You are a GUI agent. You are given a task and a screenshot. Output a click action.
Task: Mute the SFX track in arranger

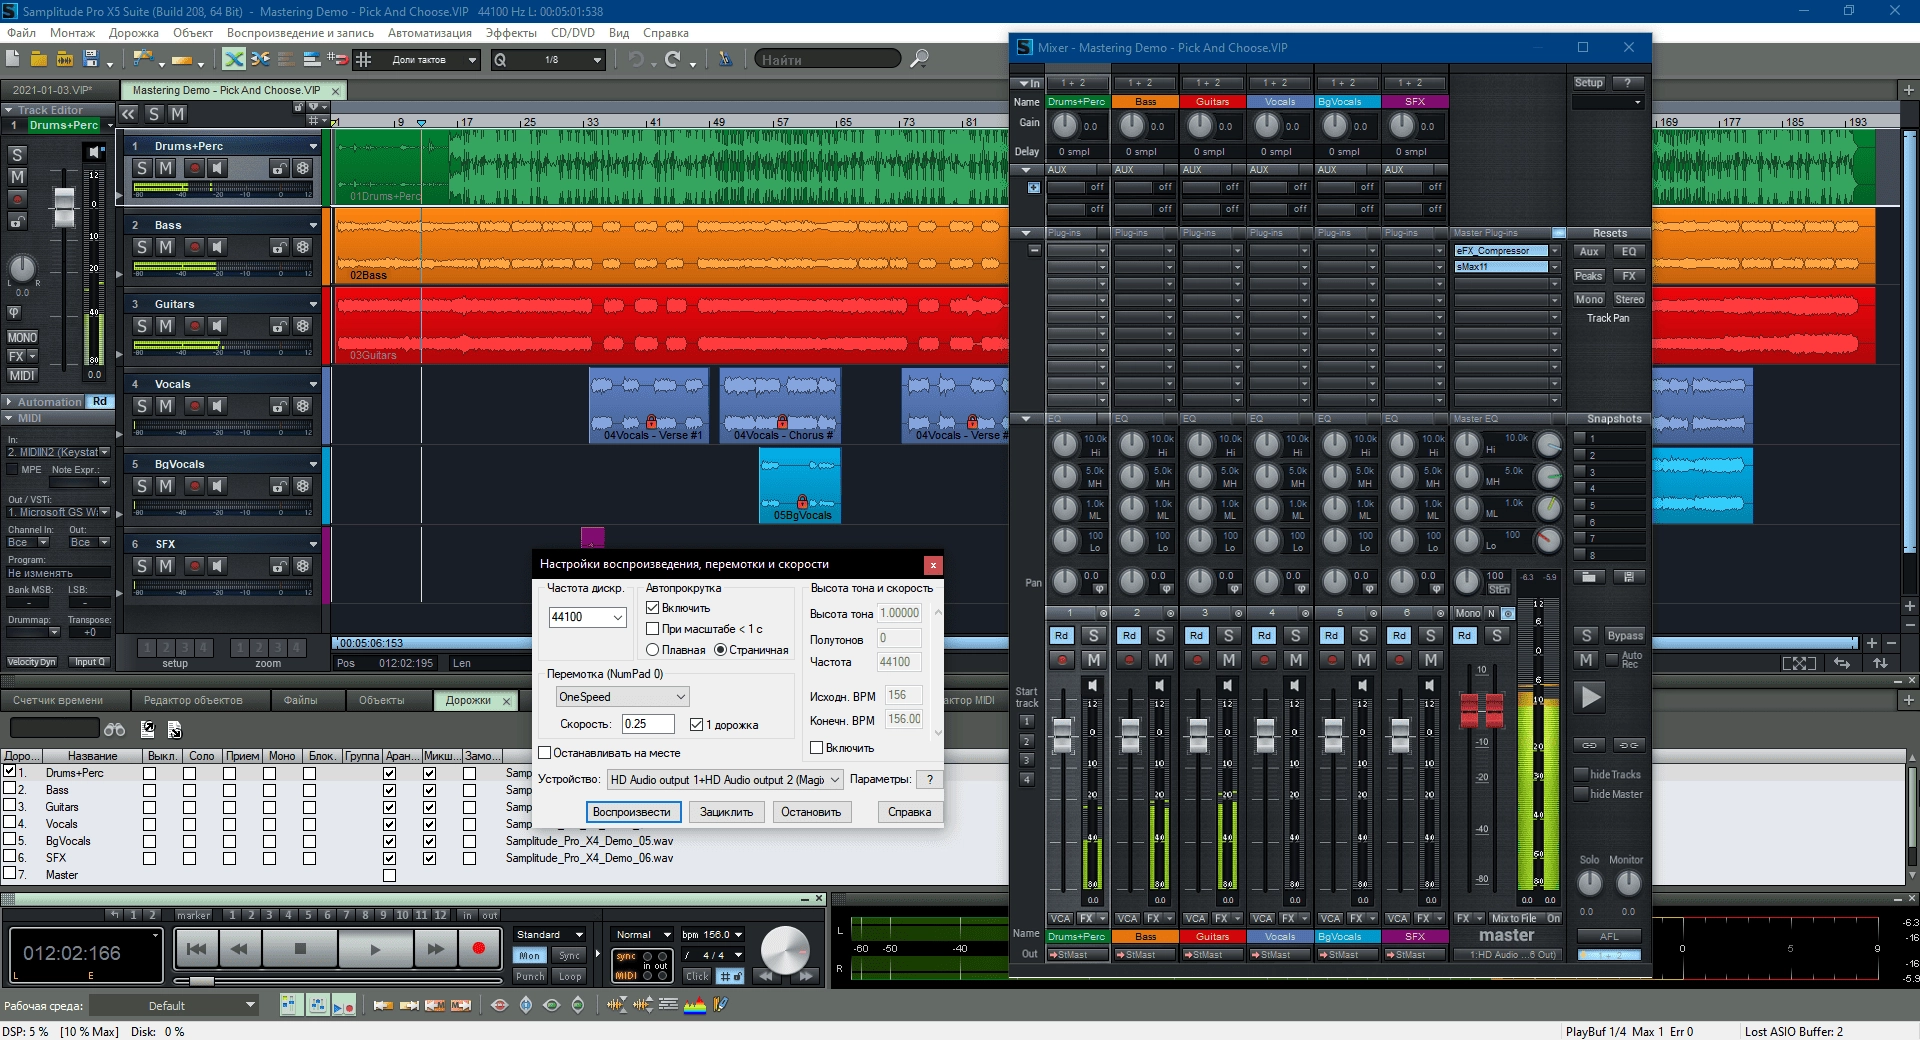click(166, 566)
